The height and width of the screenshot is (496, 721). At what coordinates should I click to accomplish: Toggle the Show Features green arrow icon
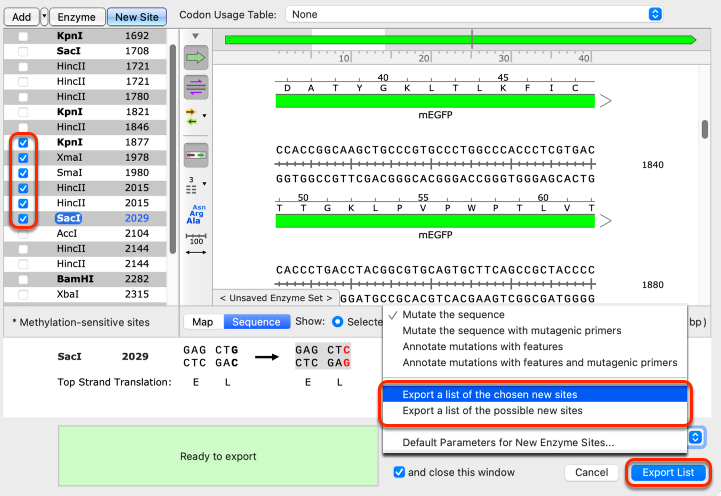pos(196,58)
